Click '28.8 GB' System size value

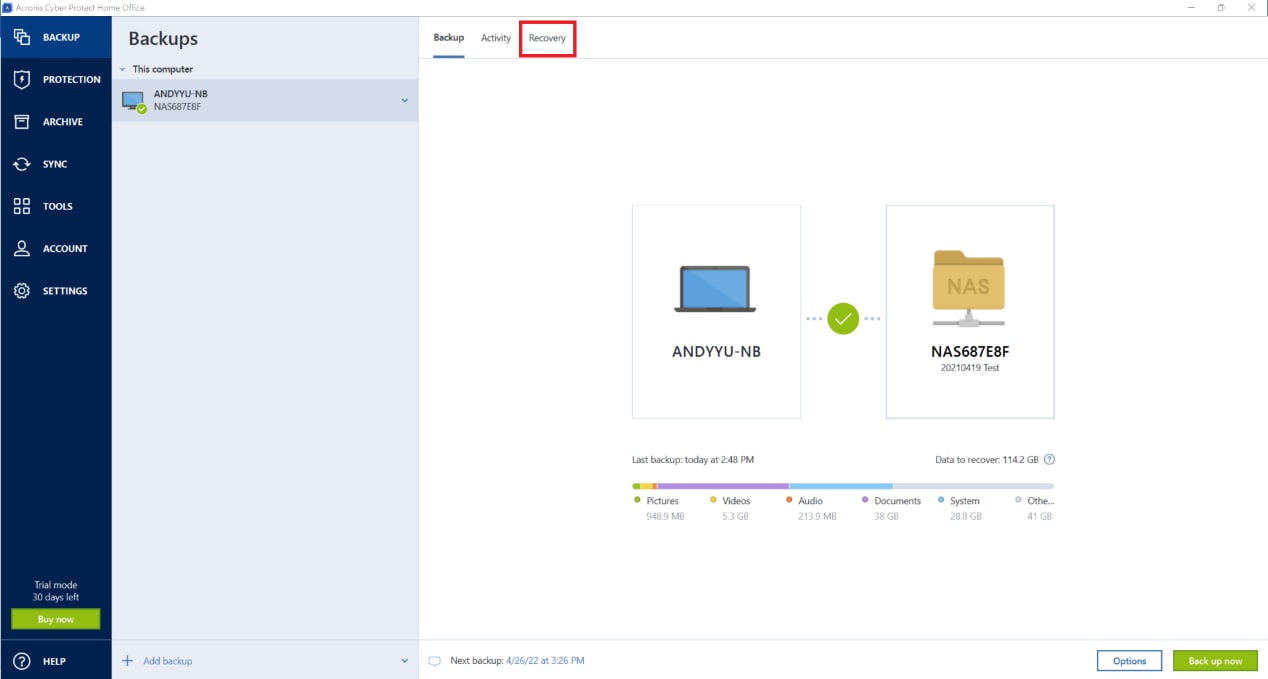coord(966,517)
